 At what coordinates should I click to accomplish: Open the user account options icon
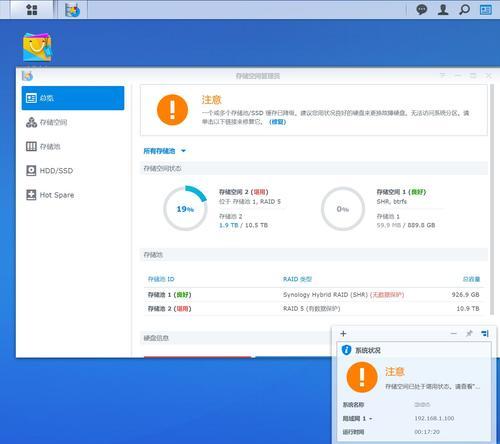tap(443, 9)
